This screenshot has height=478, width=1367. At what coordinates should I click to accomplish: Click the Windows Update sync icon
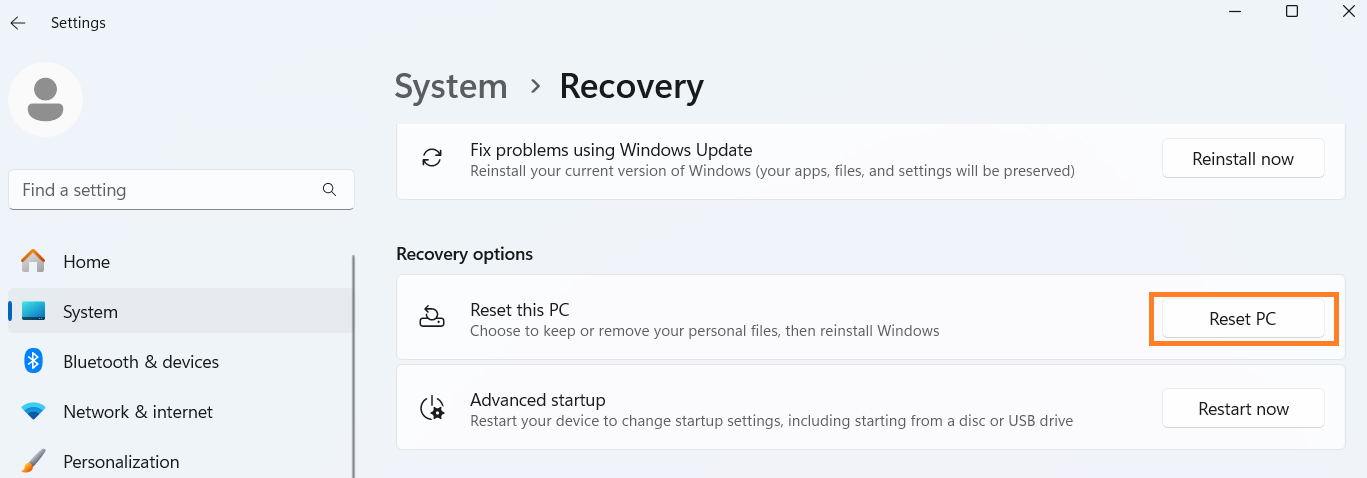[x=432, y=159]
